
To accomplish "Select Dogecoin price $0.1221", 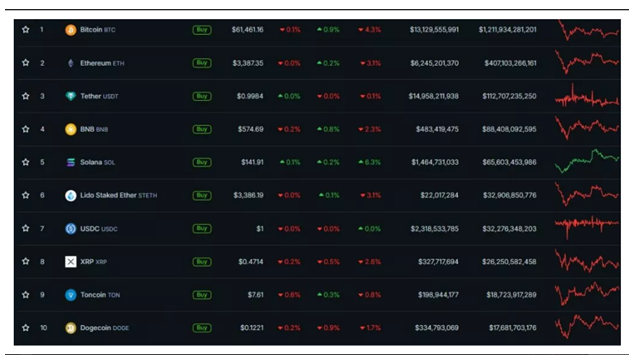I will click(252, 328).
